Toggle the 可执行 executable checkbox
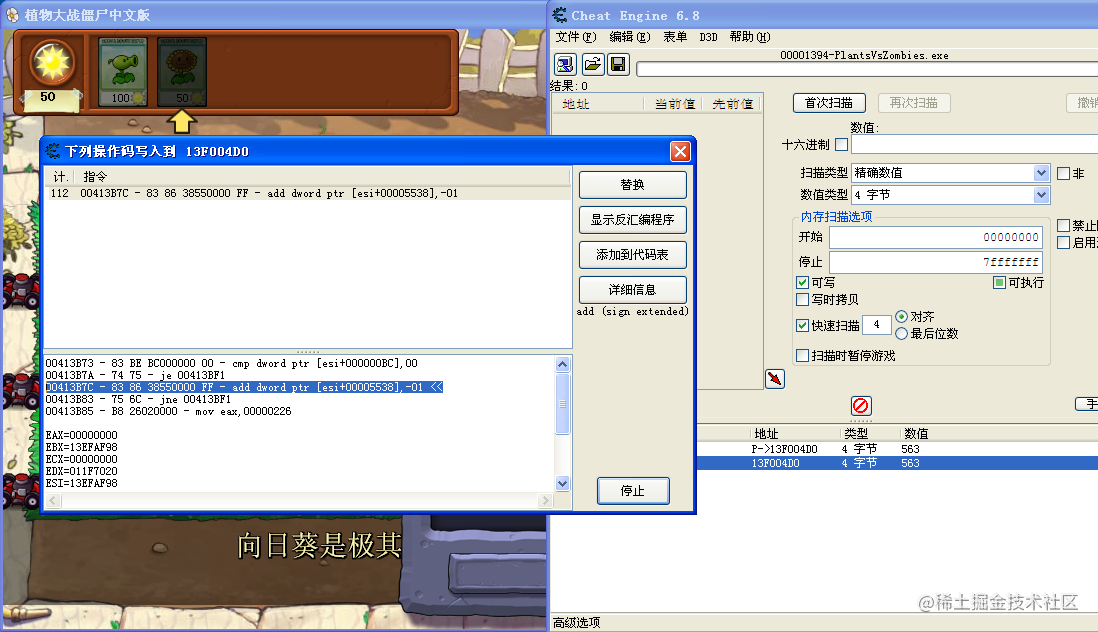This screenshot has height=632, width=1098. 999,283
